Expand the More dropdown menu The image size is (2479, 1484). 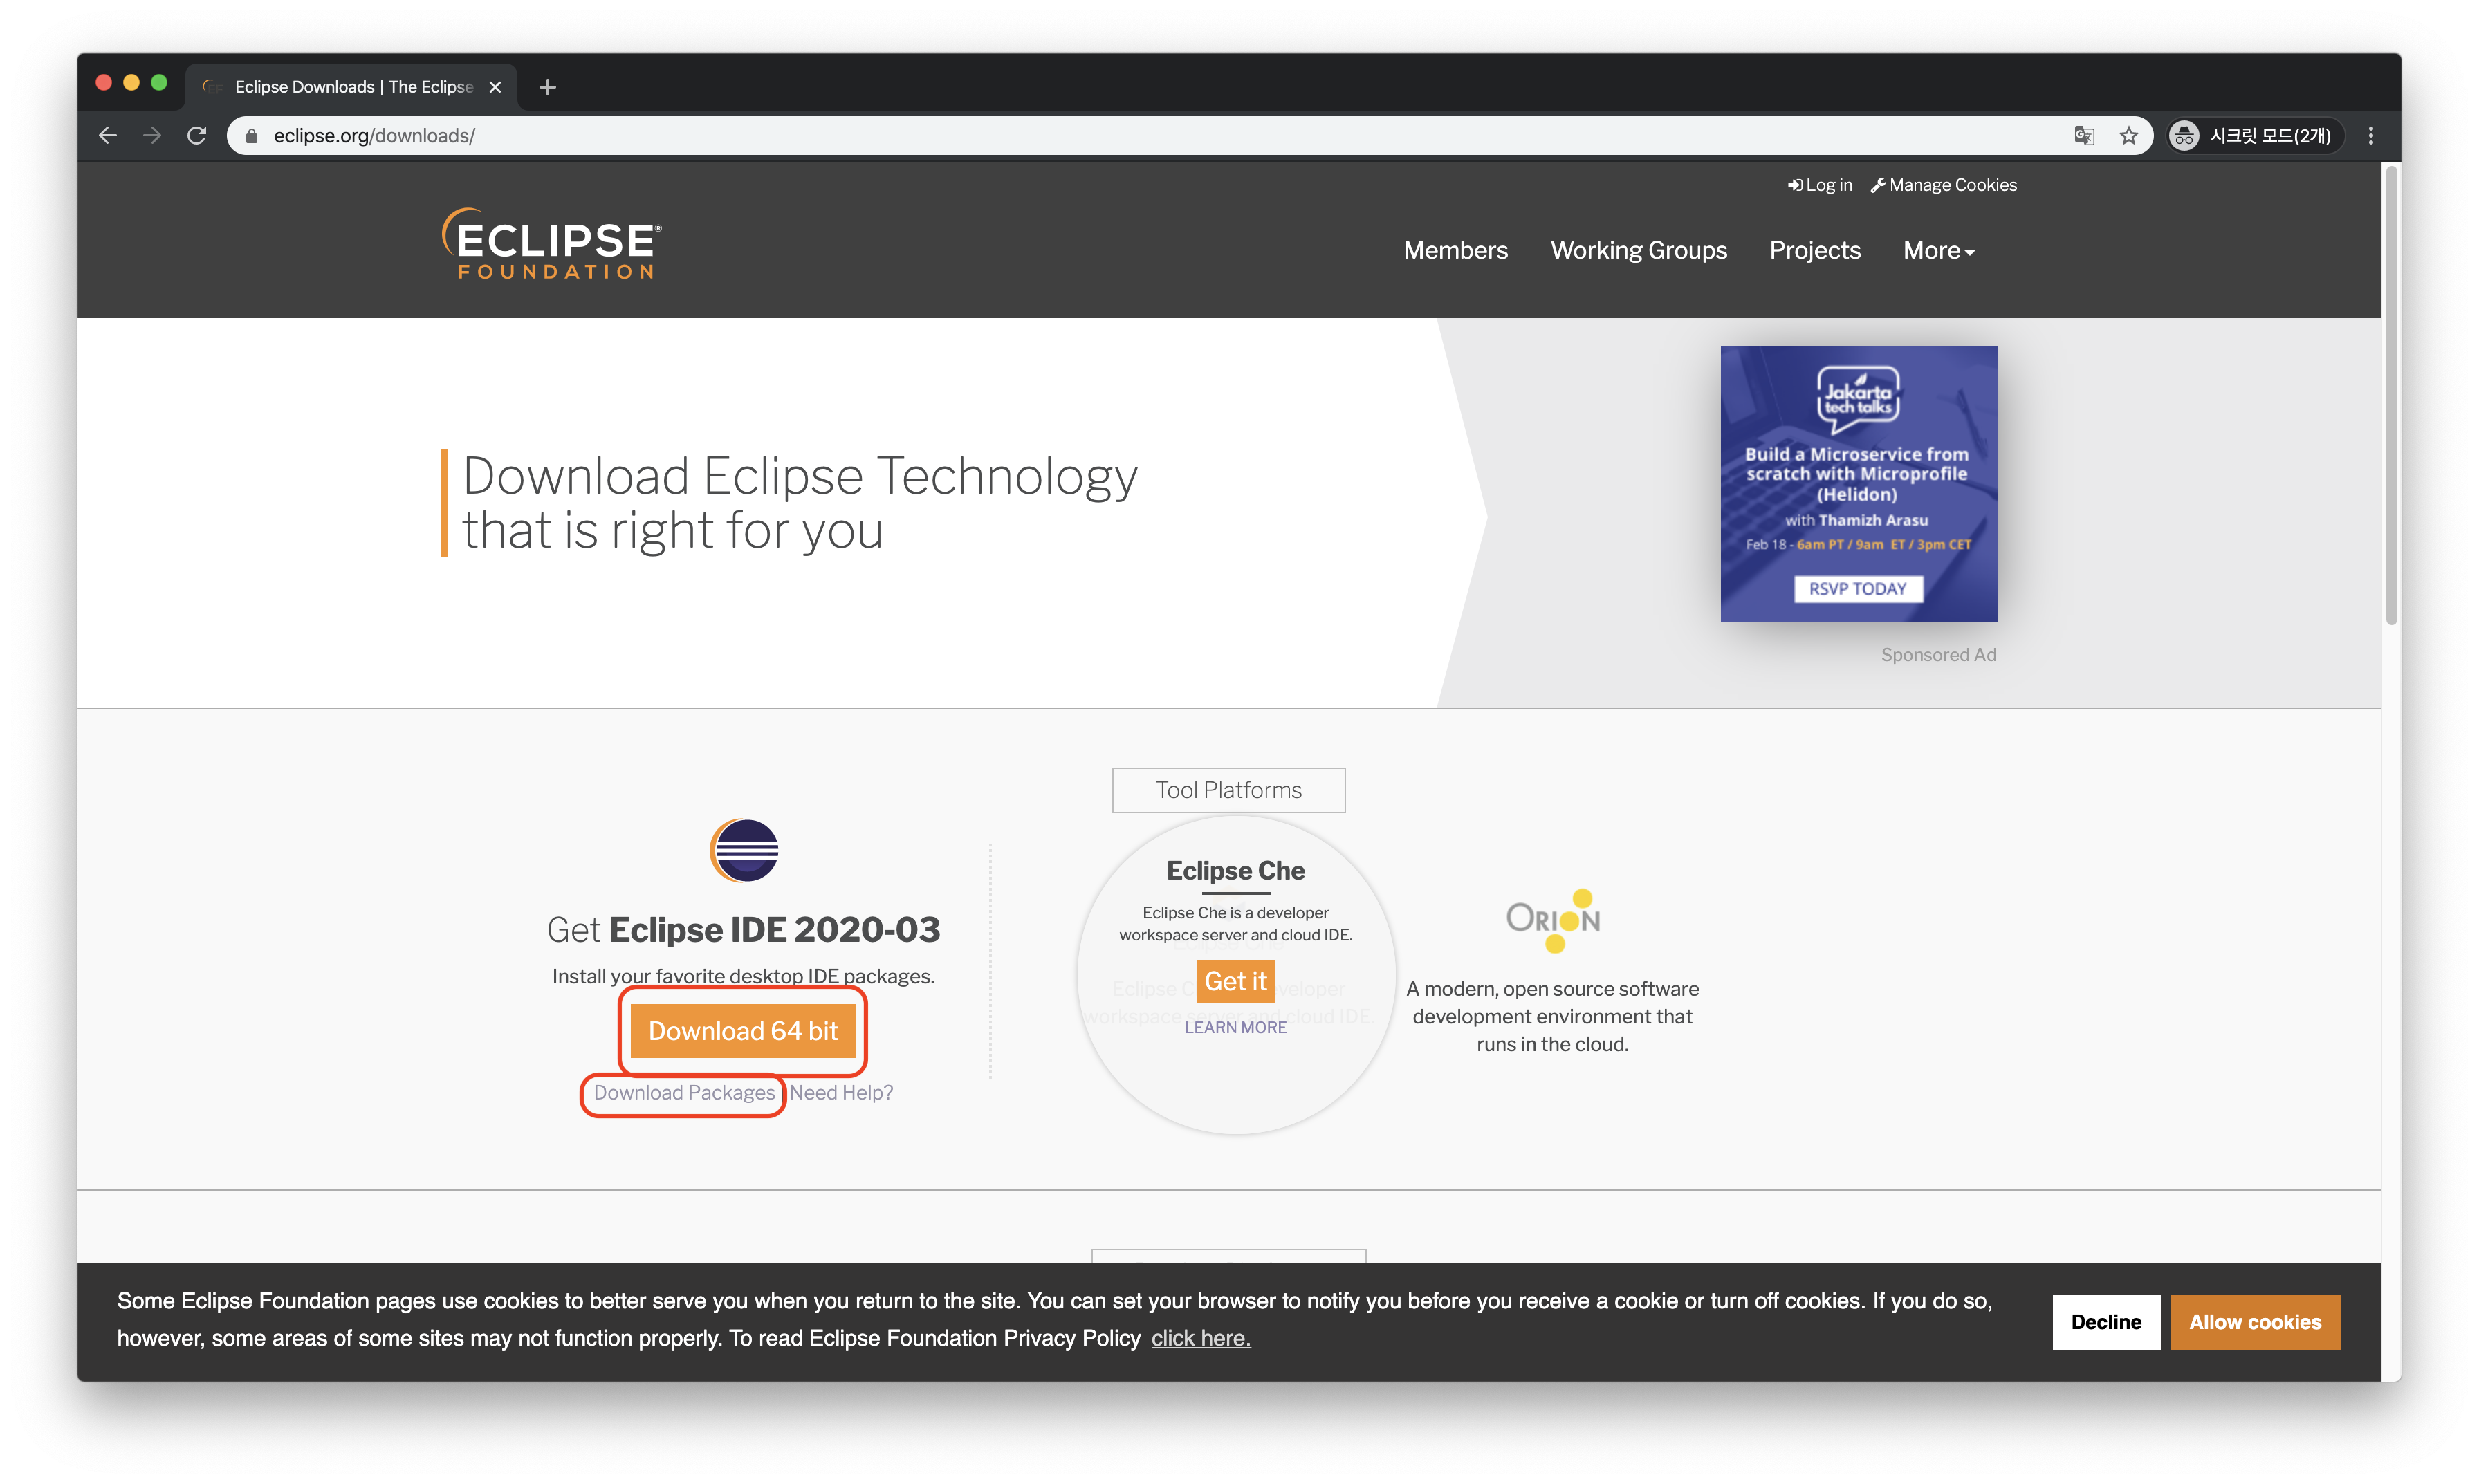1938,250
